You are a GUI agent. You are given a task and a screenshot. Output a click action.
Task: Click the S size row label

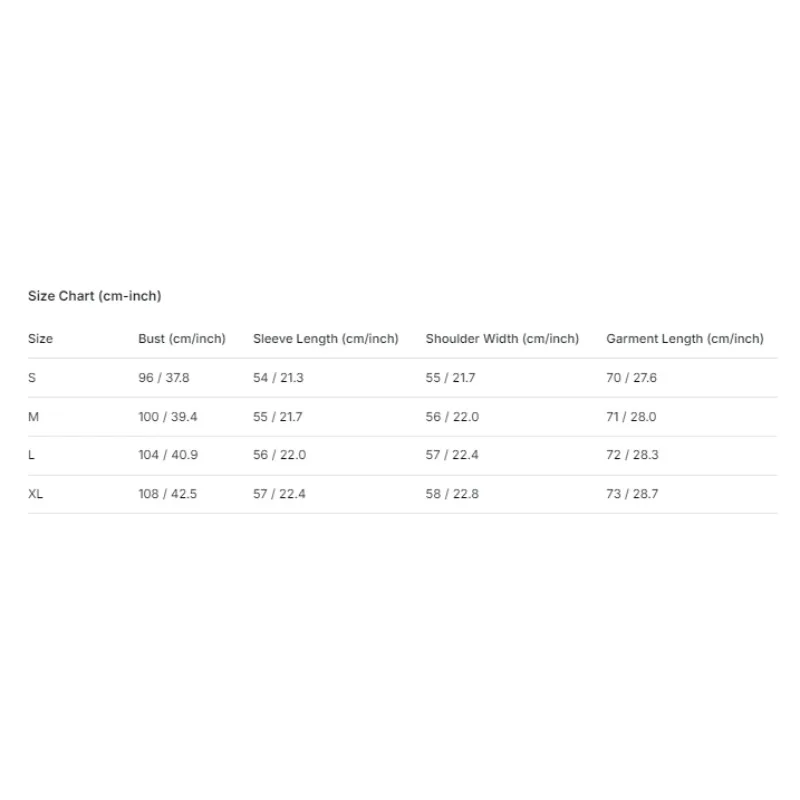(x=32, y=378)
